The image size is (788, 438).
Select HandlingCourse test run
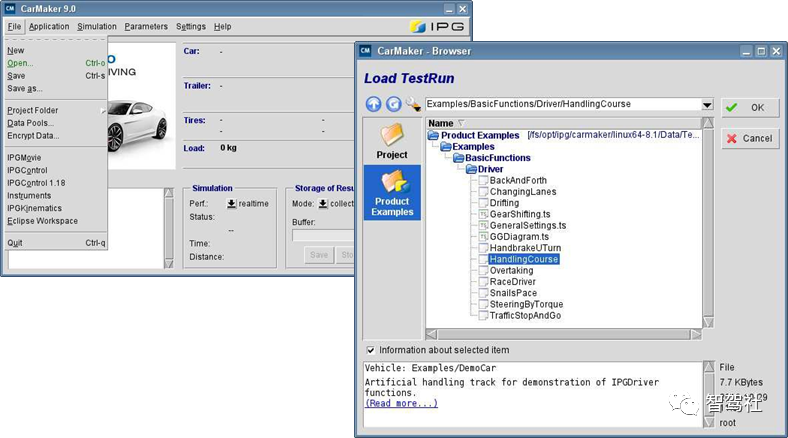pyautogui.click(x=524, y=259)
